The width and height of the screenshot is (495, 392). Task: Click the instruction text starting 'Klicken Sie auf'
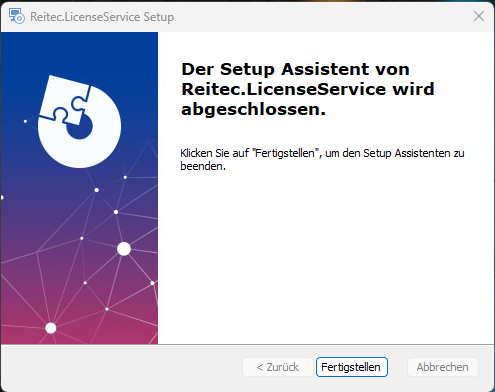[x=322, y=159]
